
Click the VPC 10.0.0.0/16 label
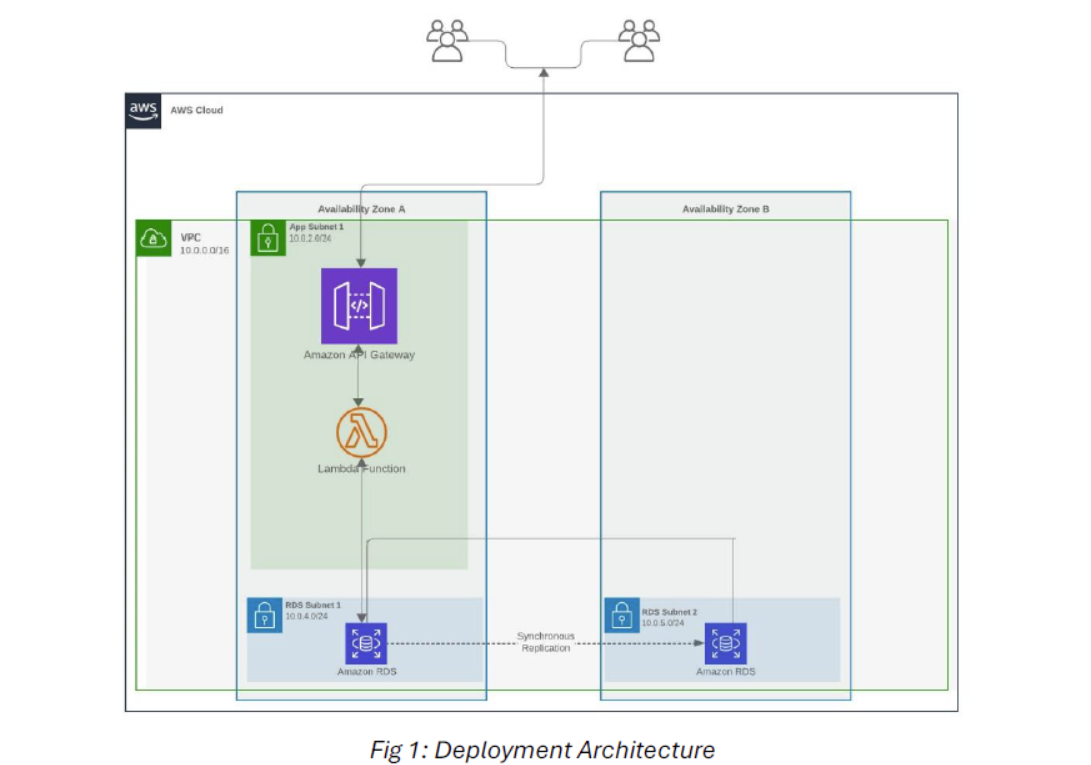point(204,244)
